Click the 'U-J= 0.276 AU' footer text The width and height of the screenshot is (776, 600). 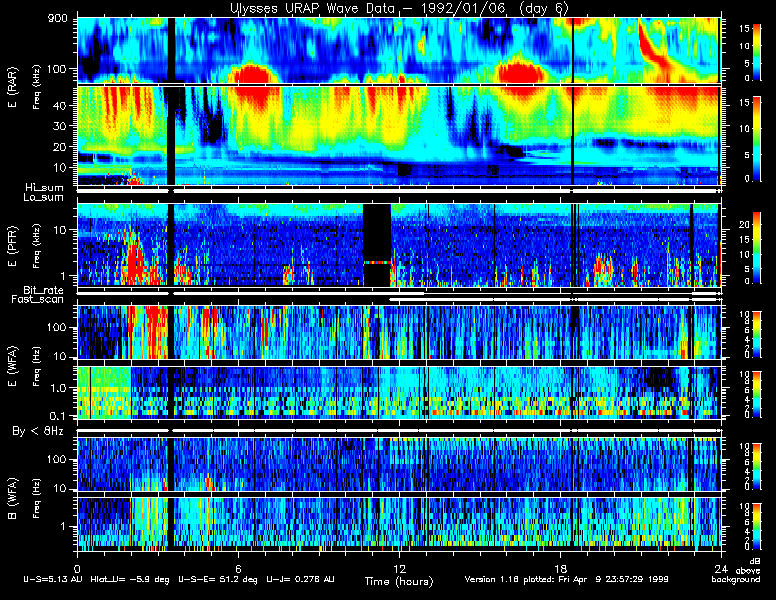300,579
